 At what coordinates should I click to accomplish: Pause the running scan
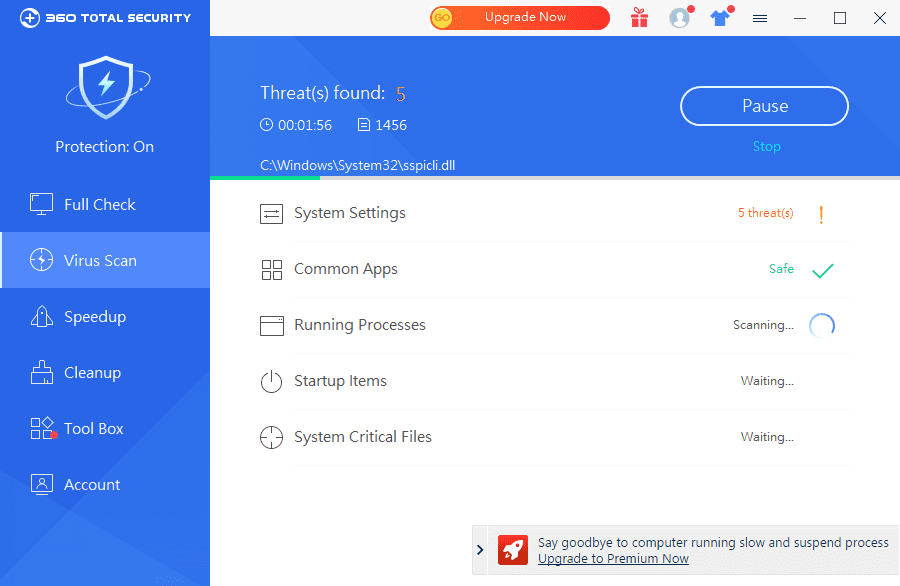(x=765, y=106)
